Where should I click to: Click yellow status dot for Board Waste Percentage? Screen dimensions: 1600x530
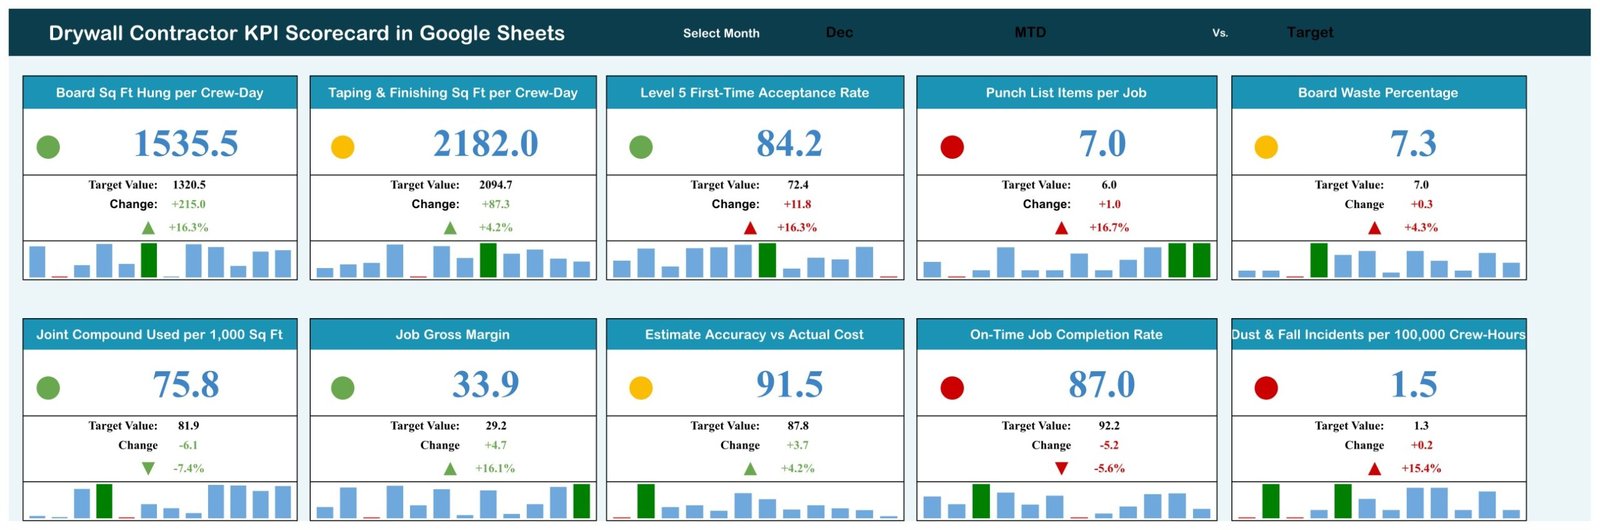[1266, 147]
